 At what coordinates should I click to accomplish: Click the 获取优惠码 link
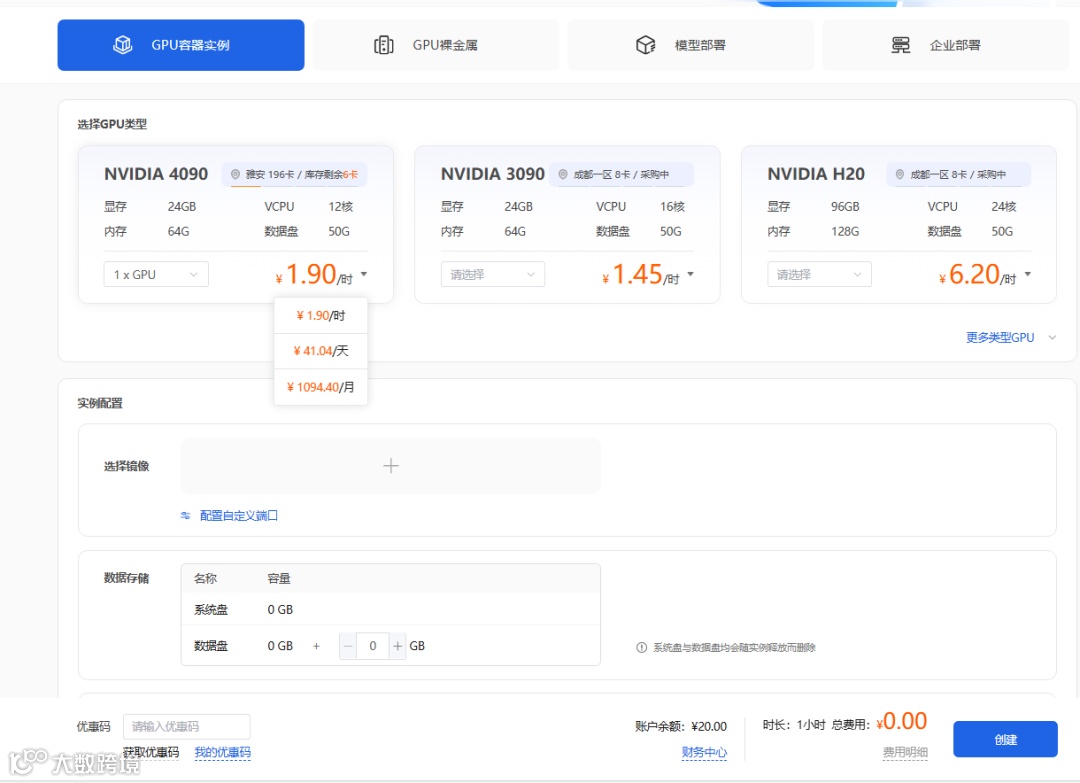click(151, 752)
